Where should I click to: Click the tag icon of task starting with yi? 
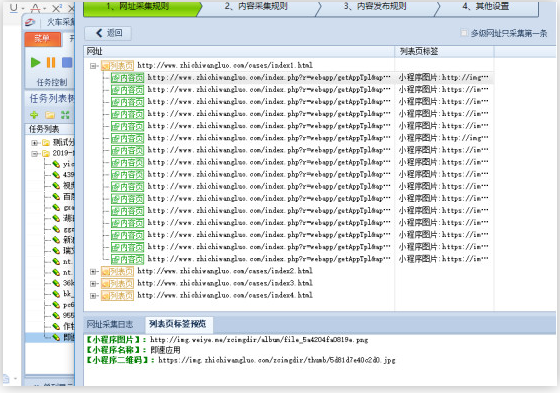56,164
